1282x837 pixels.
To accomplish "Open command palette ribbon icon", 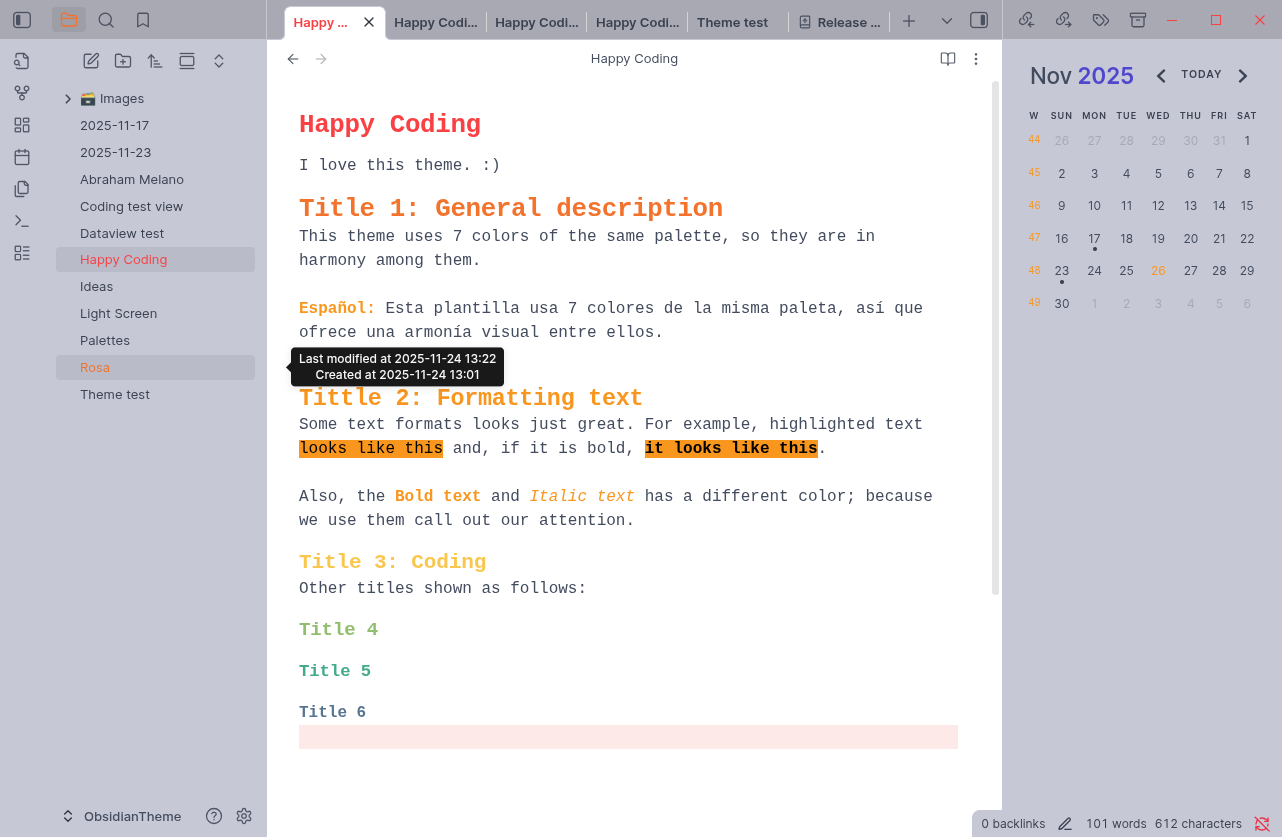I will [x=22, y=221].
